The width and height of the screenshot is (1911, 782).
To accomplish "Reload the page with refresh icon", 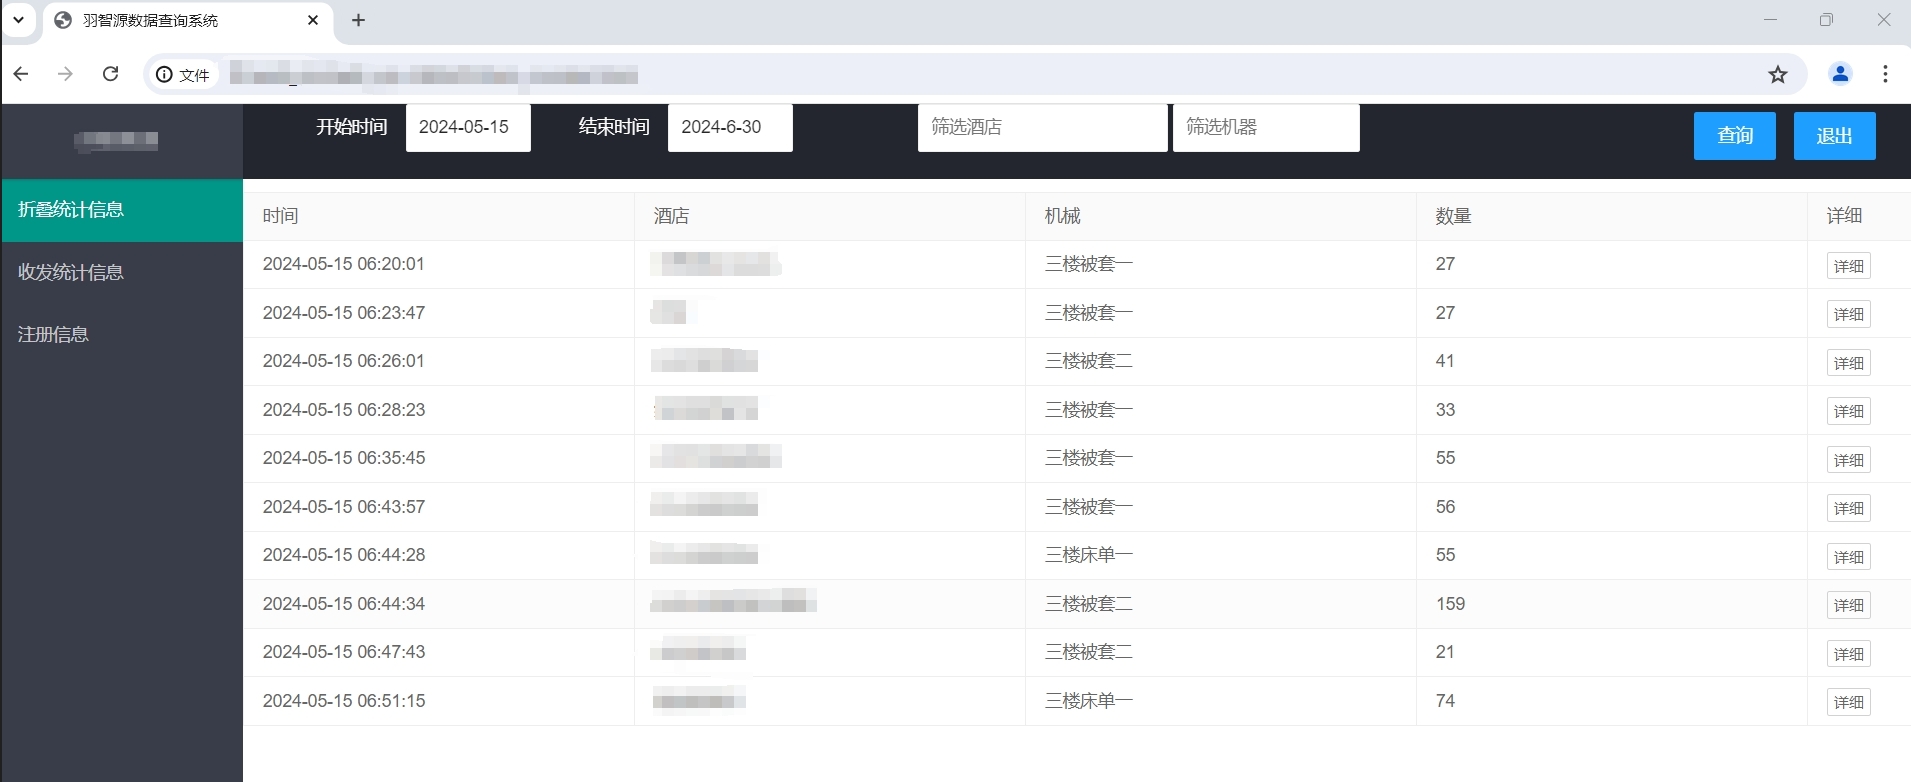I will click(111, 74).
